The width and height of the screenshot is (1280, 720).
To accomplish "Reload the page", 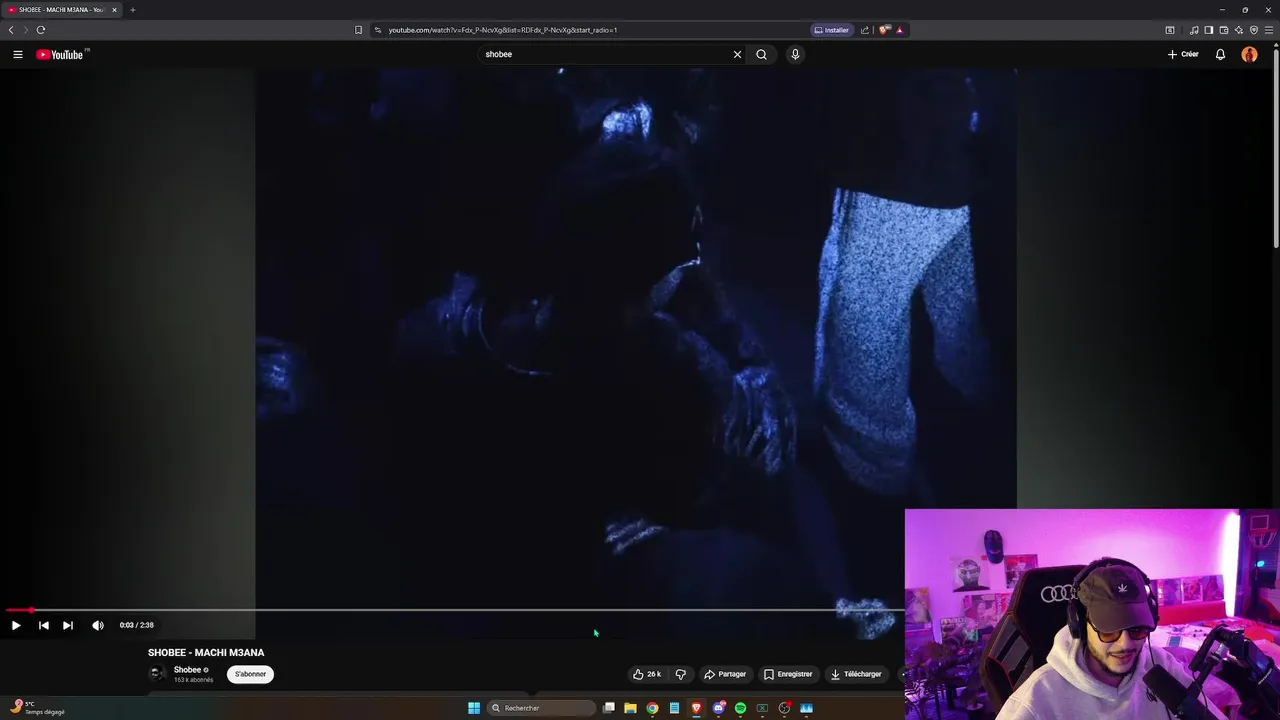I will point(41,30).
